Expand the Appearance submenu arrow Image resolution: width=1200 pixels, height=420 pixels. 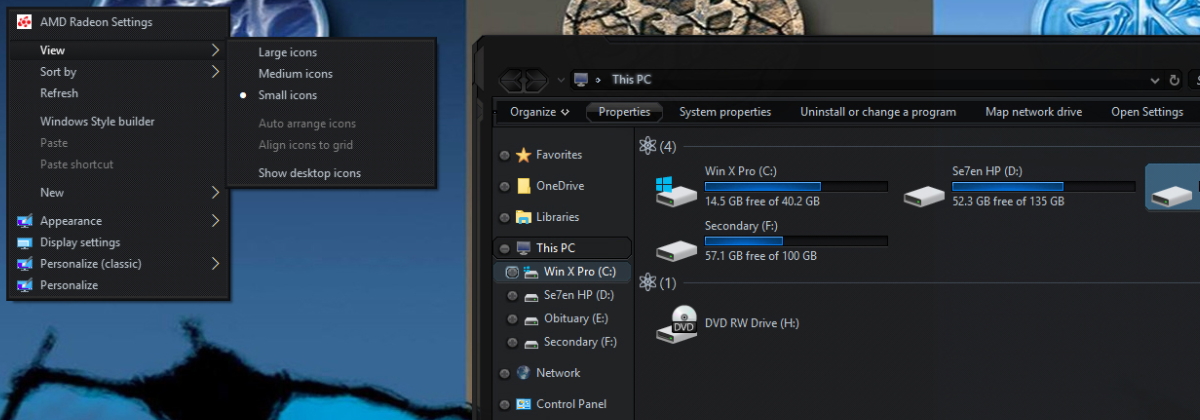pos(216,221)
